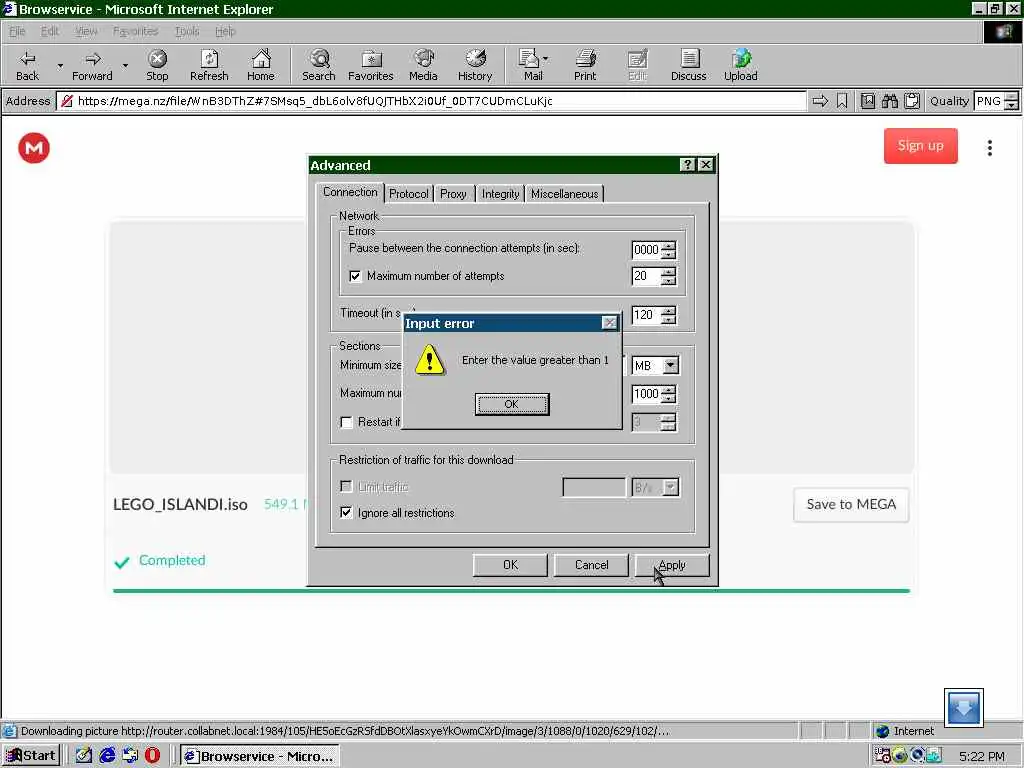Open the Search pane
The image size is (1024, 768).
click(319, 65)
